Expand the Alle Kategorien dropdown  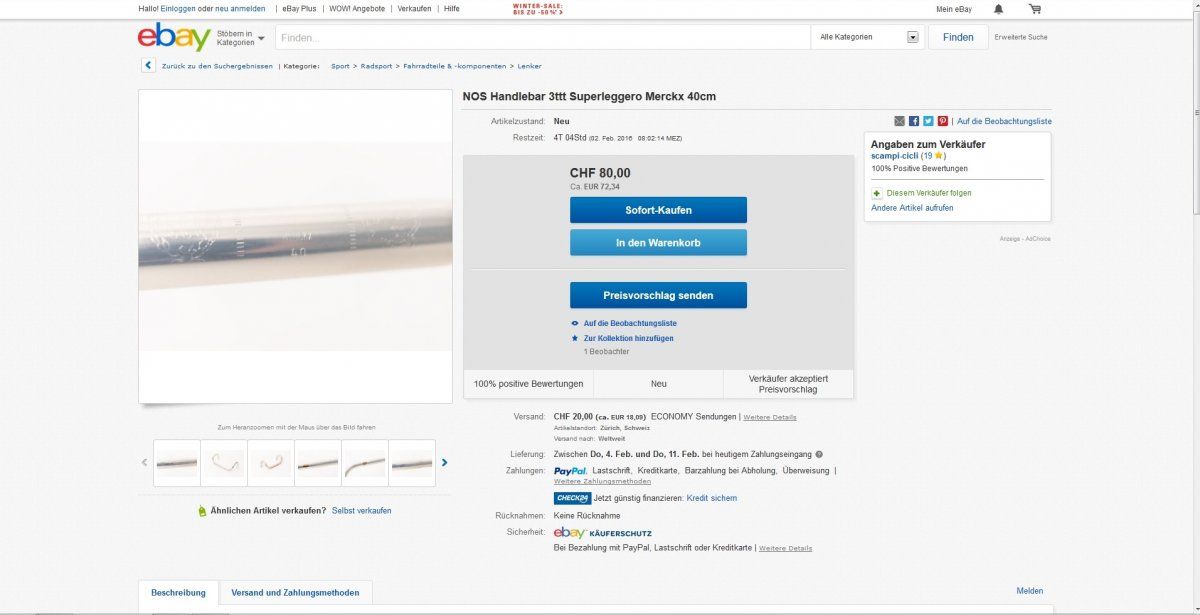tap(912, 37)
